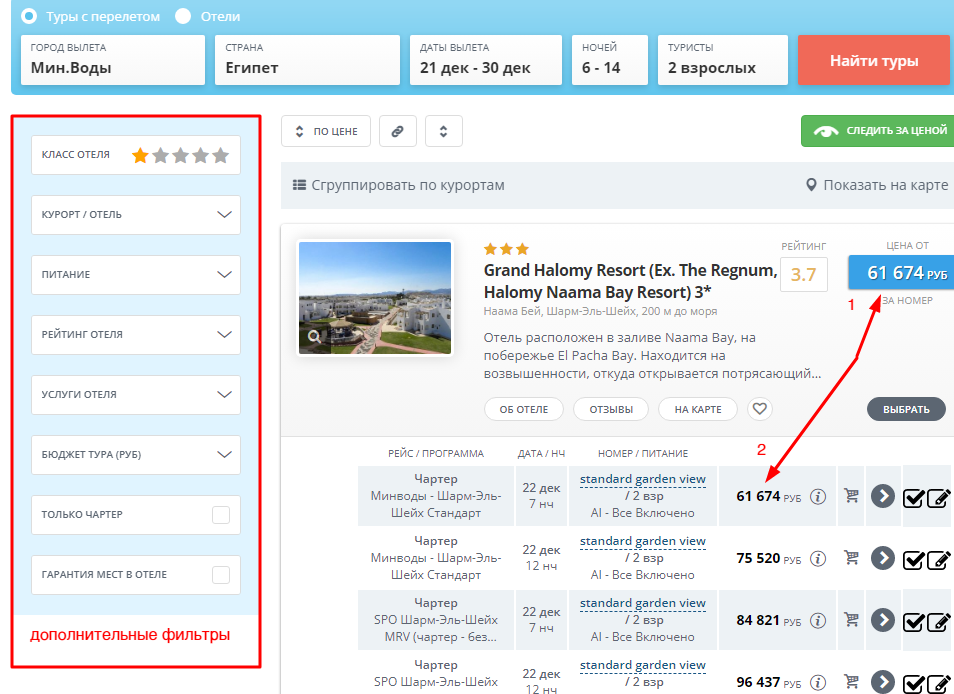Click the heart favorite icon
The image size is (954, 694).
pyautogui.click(x=760, y=409)
